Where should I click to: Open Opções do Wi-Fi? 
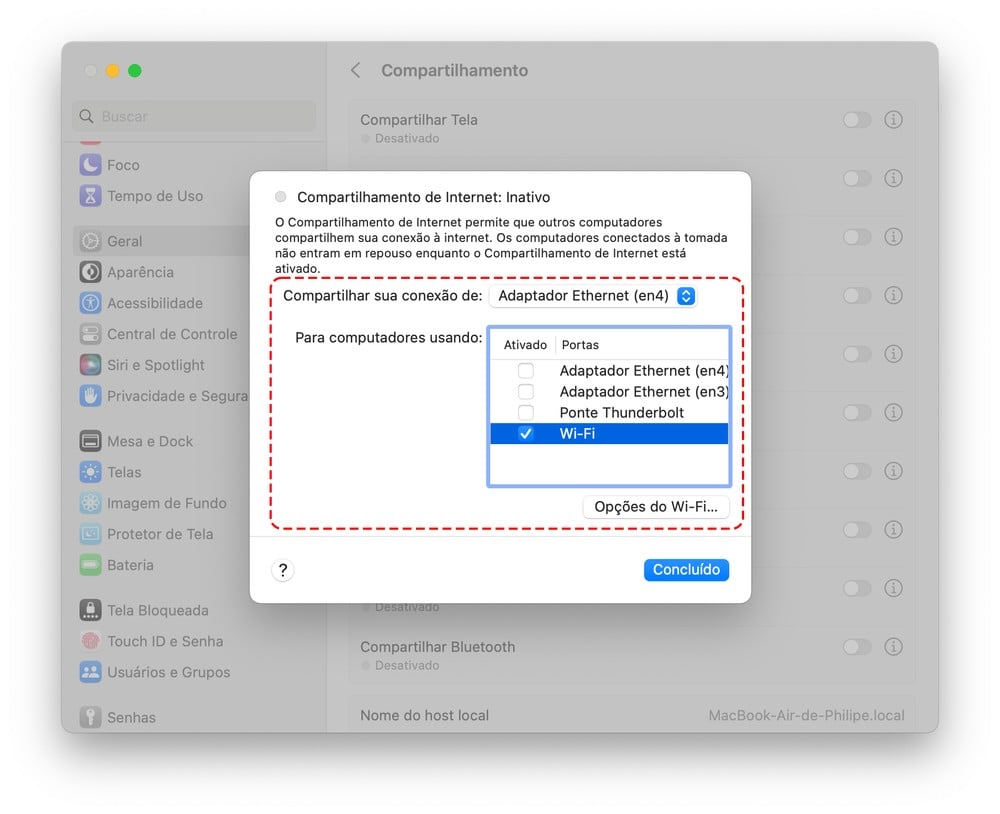point(656,507)
